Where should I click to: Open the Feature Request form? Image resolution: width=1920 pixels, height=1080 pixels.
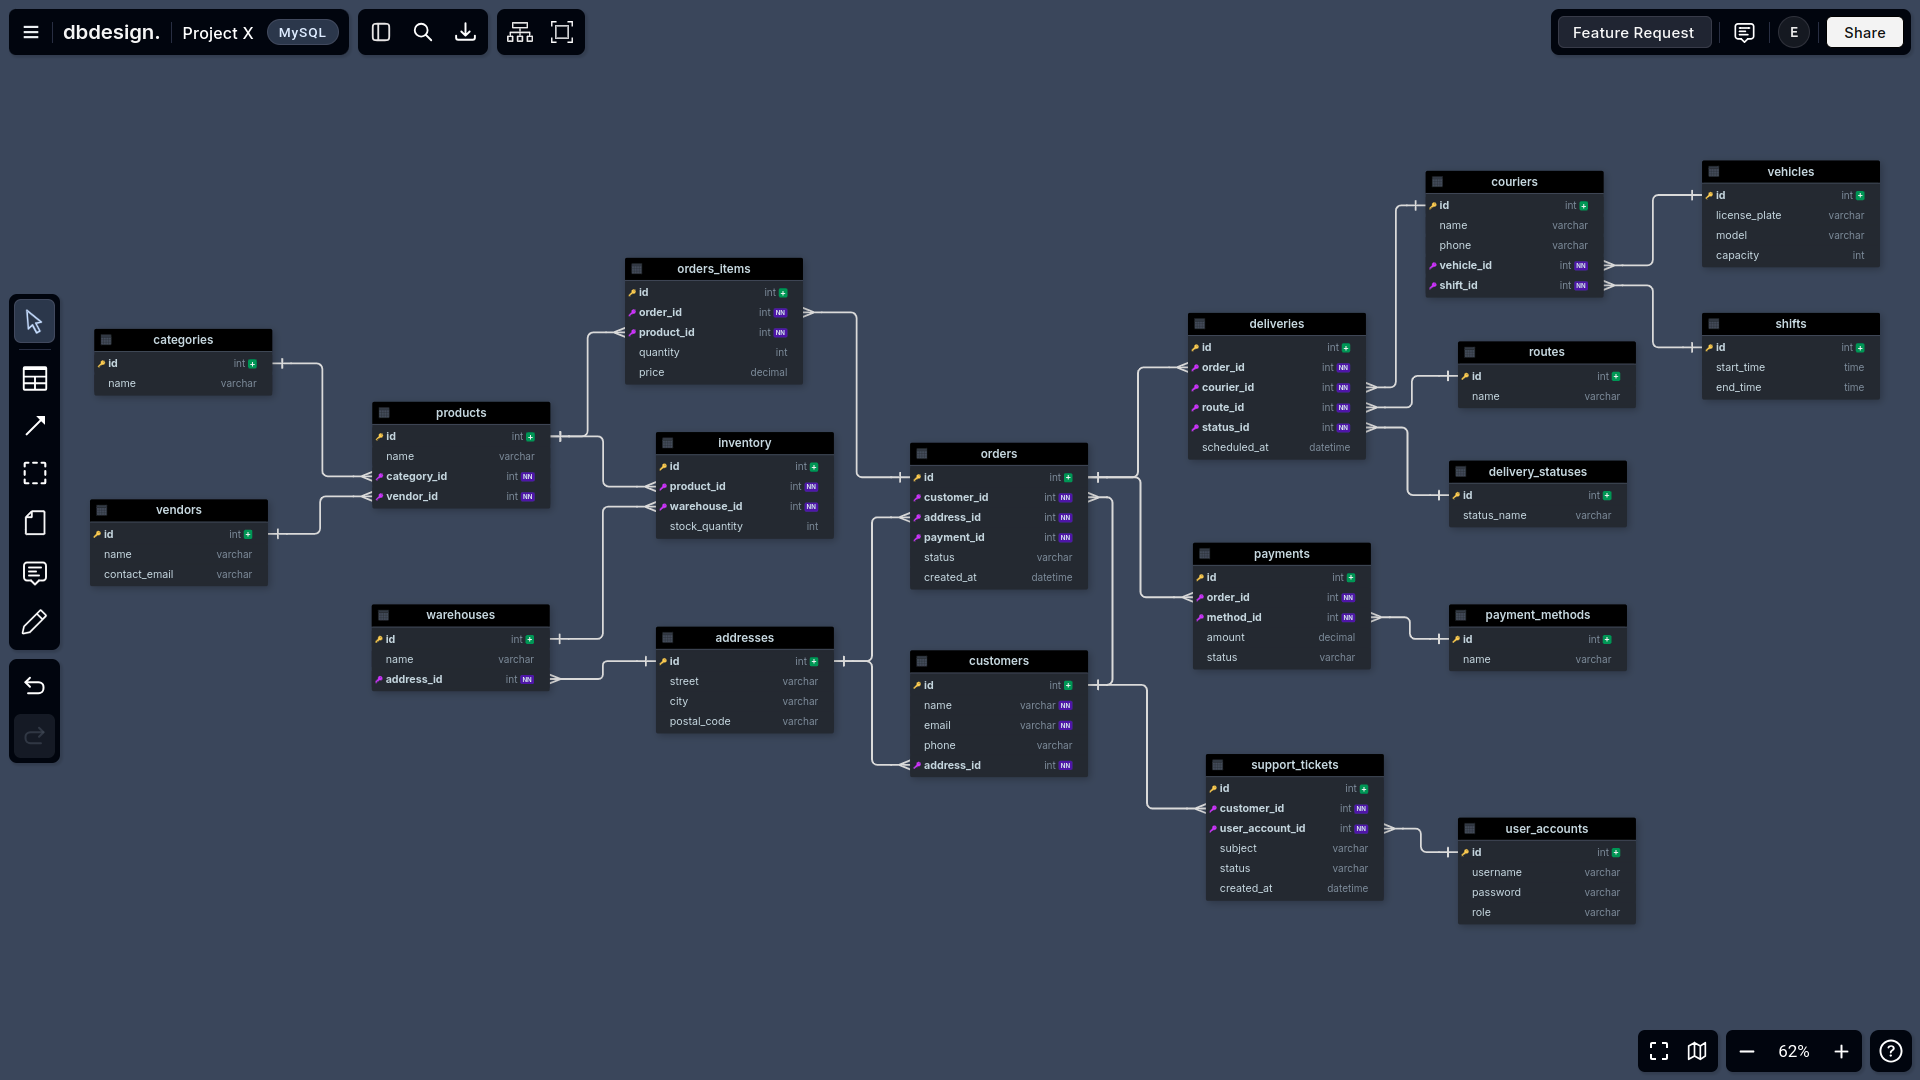[1634, 32]
